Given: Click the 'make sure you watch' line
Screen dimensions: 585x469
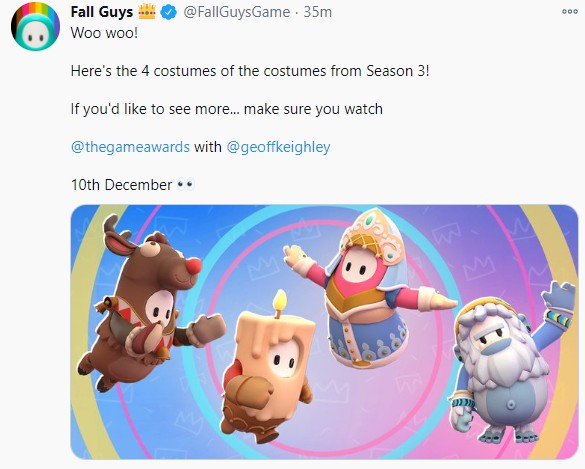Looking at the screenshot, I should coord(313,109).
